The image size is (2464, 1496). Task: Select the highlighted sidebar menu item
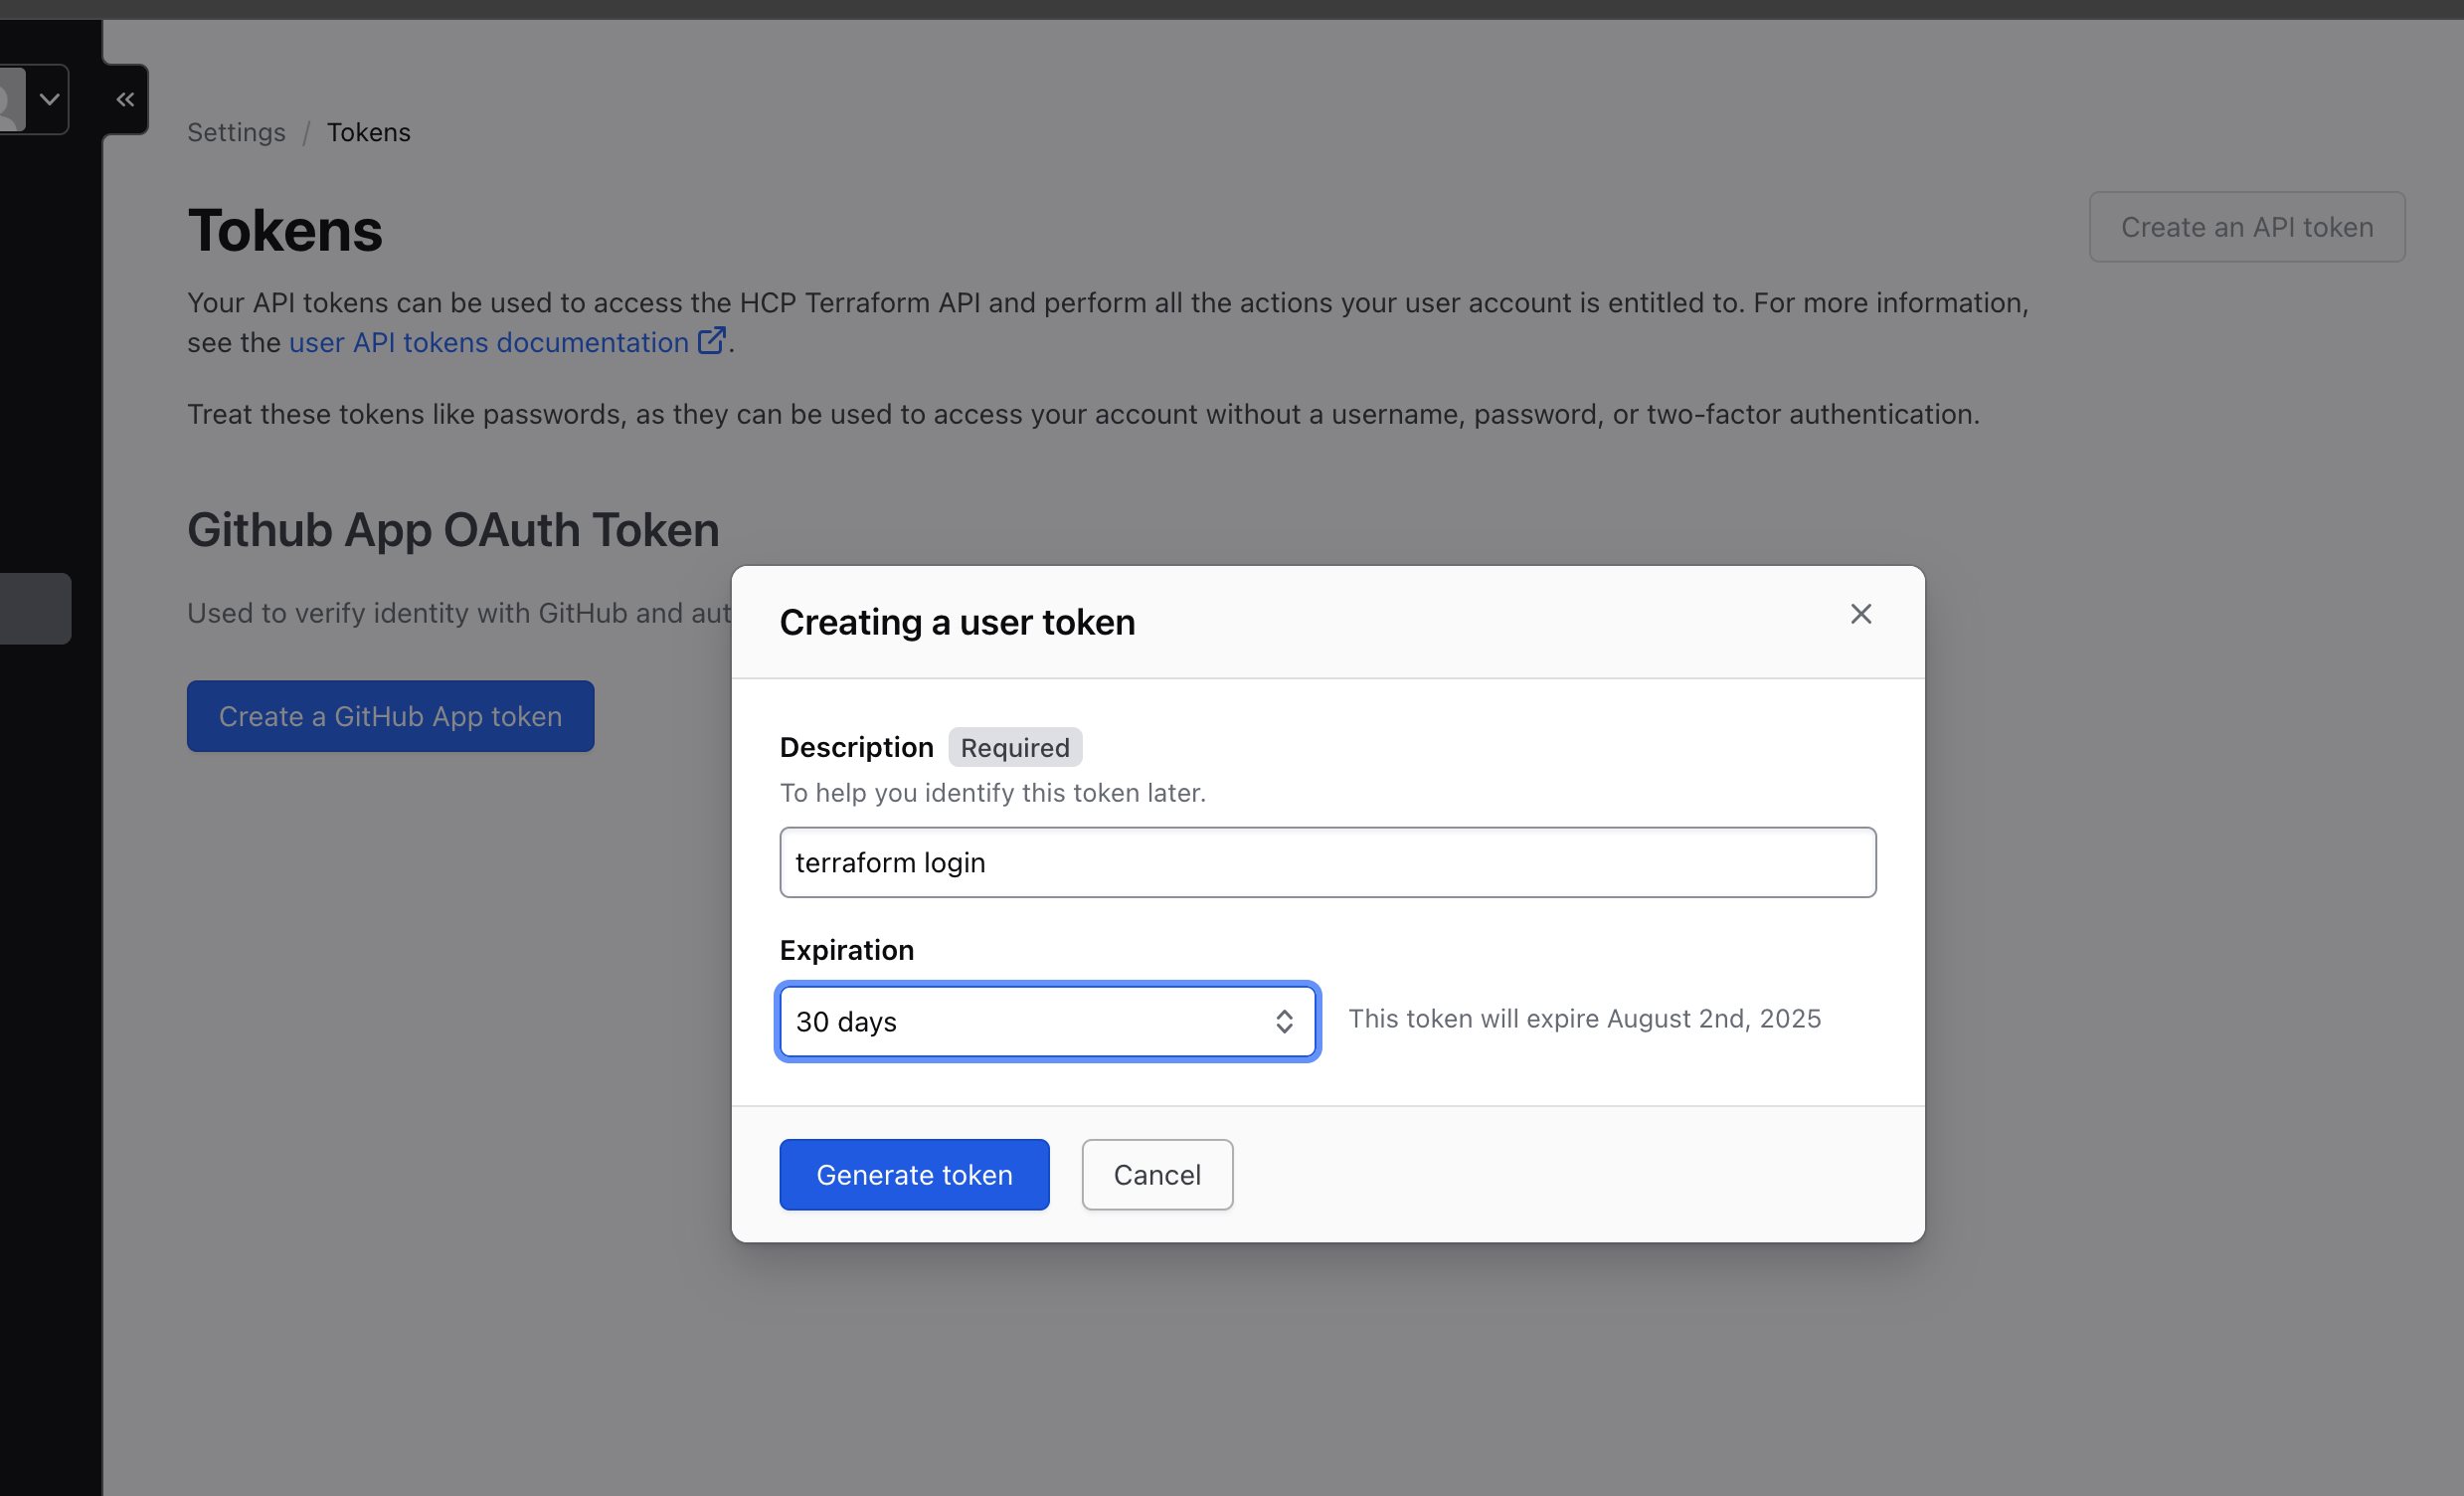click(35, 608)
